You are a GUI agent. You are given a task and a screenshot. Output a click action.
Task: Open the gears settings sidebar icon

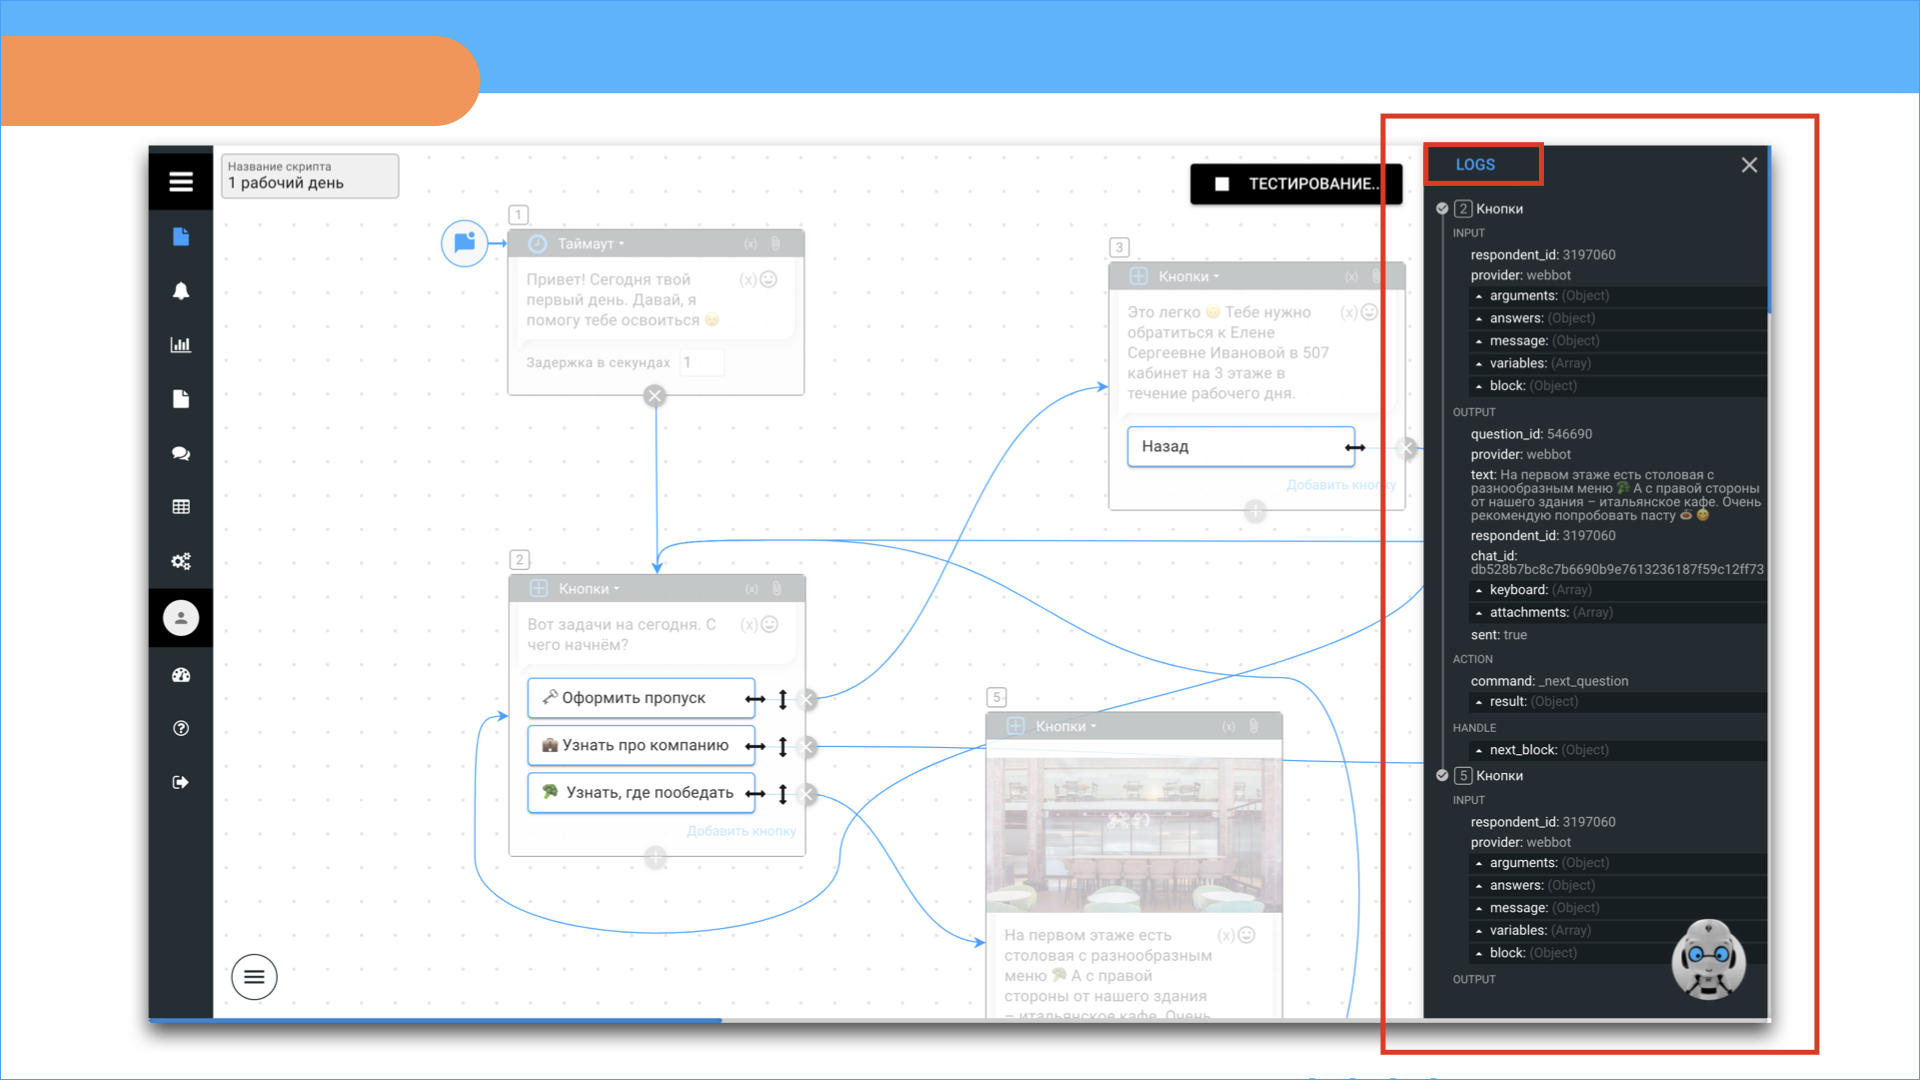click(181, 561)
